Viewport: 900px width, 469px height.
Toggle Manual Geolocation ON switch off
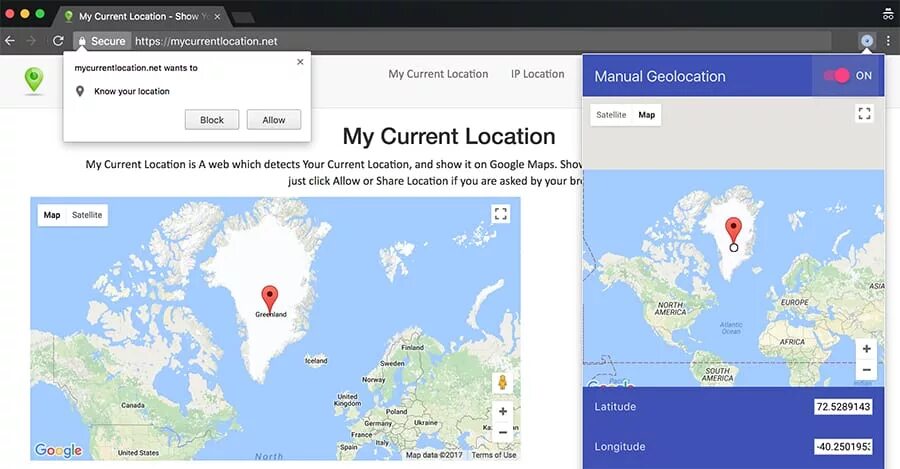click(836, 75)
